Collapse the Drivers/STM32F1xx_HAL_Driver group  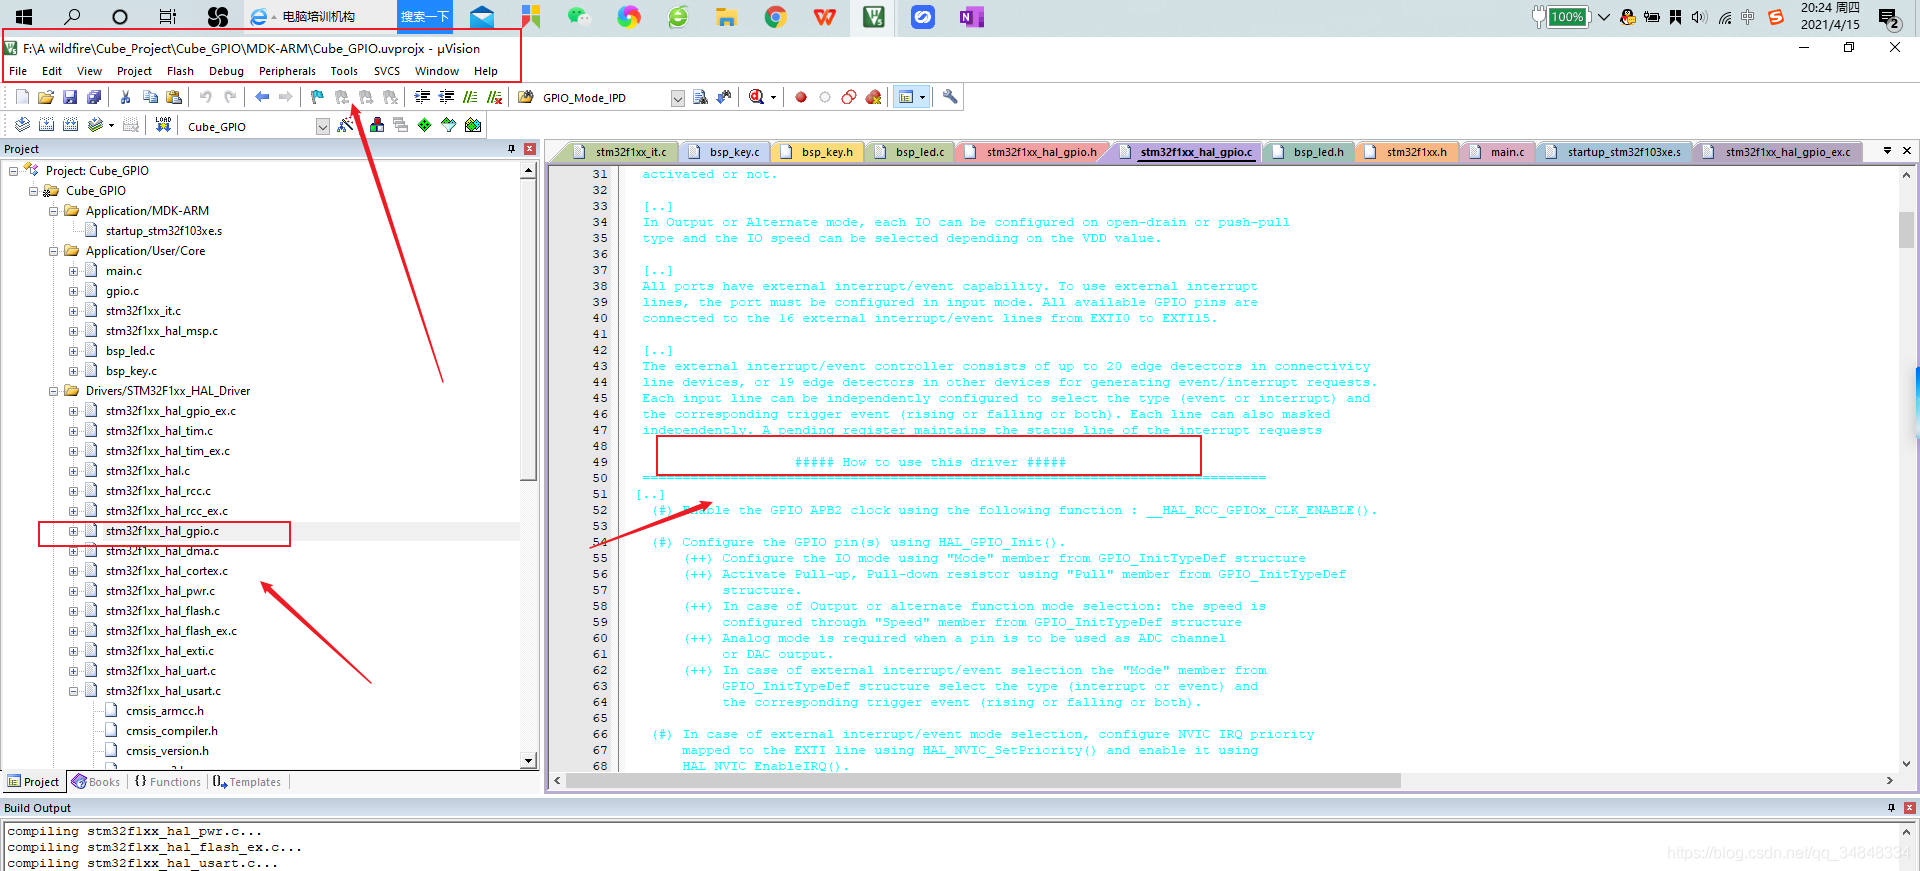point(54,391)
